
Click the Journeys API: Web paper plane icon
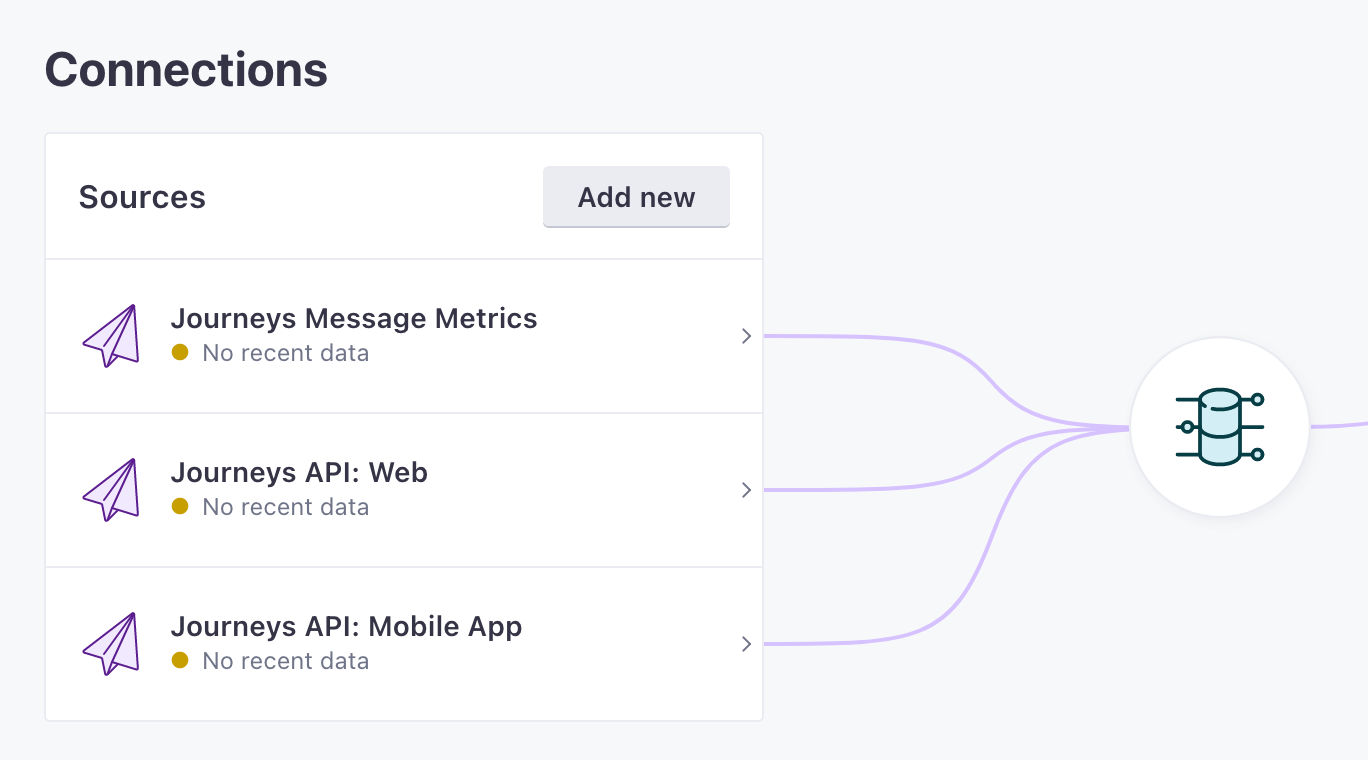click(110, 490)
